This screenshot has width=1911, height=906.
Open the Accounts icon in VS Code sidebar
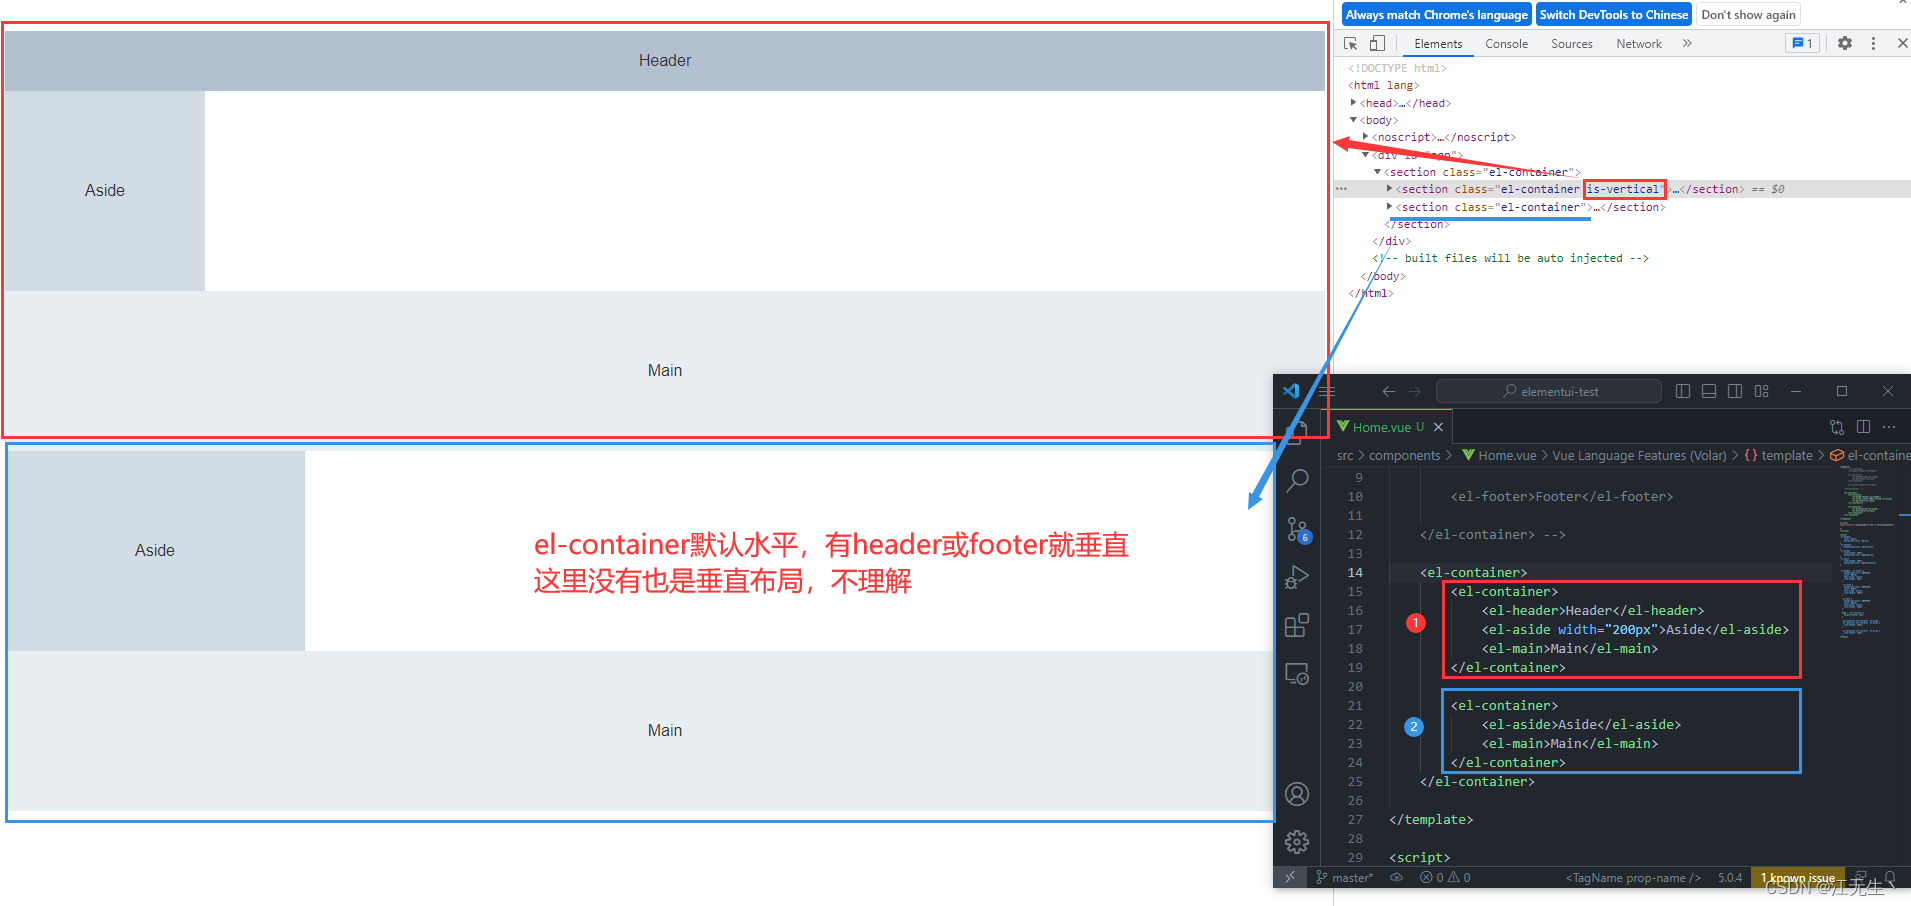pyautogui.click(x=1297, y=793)
